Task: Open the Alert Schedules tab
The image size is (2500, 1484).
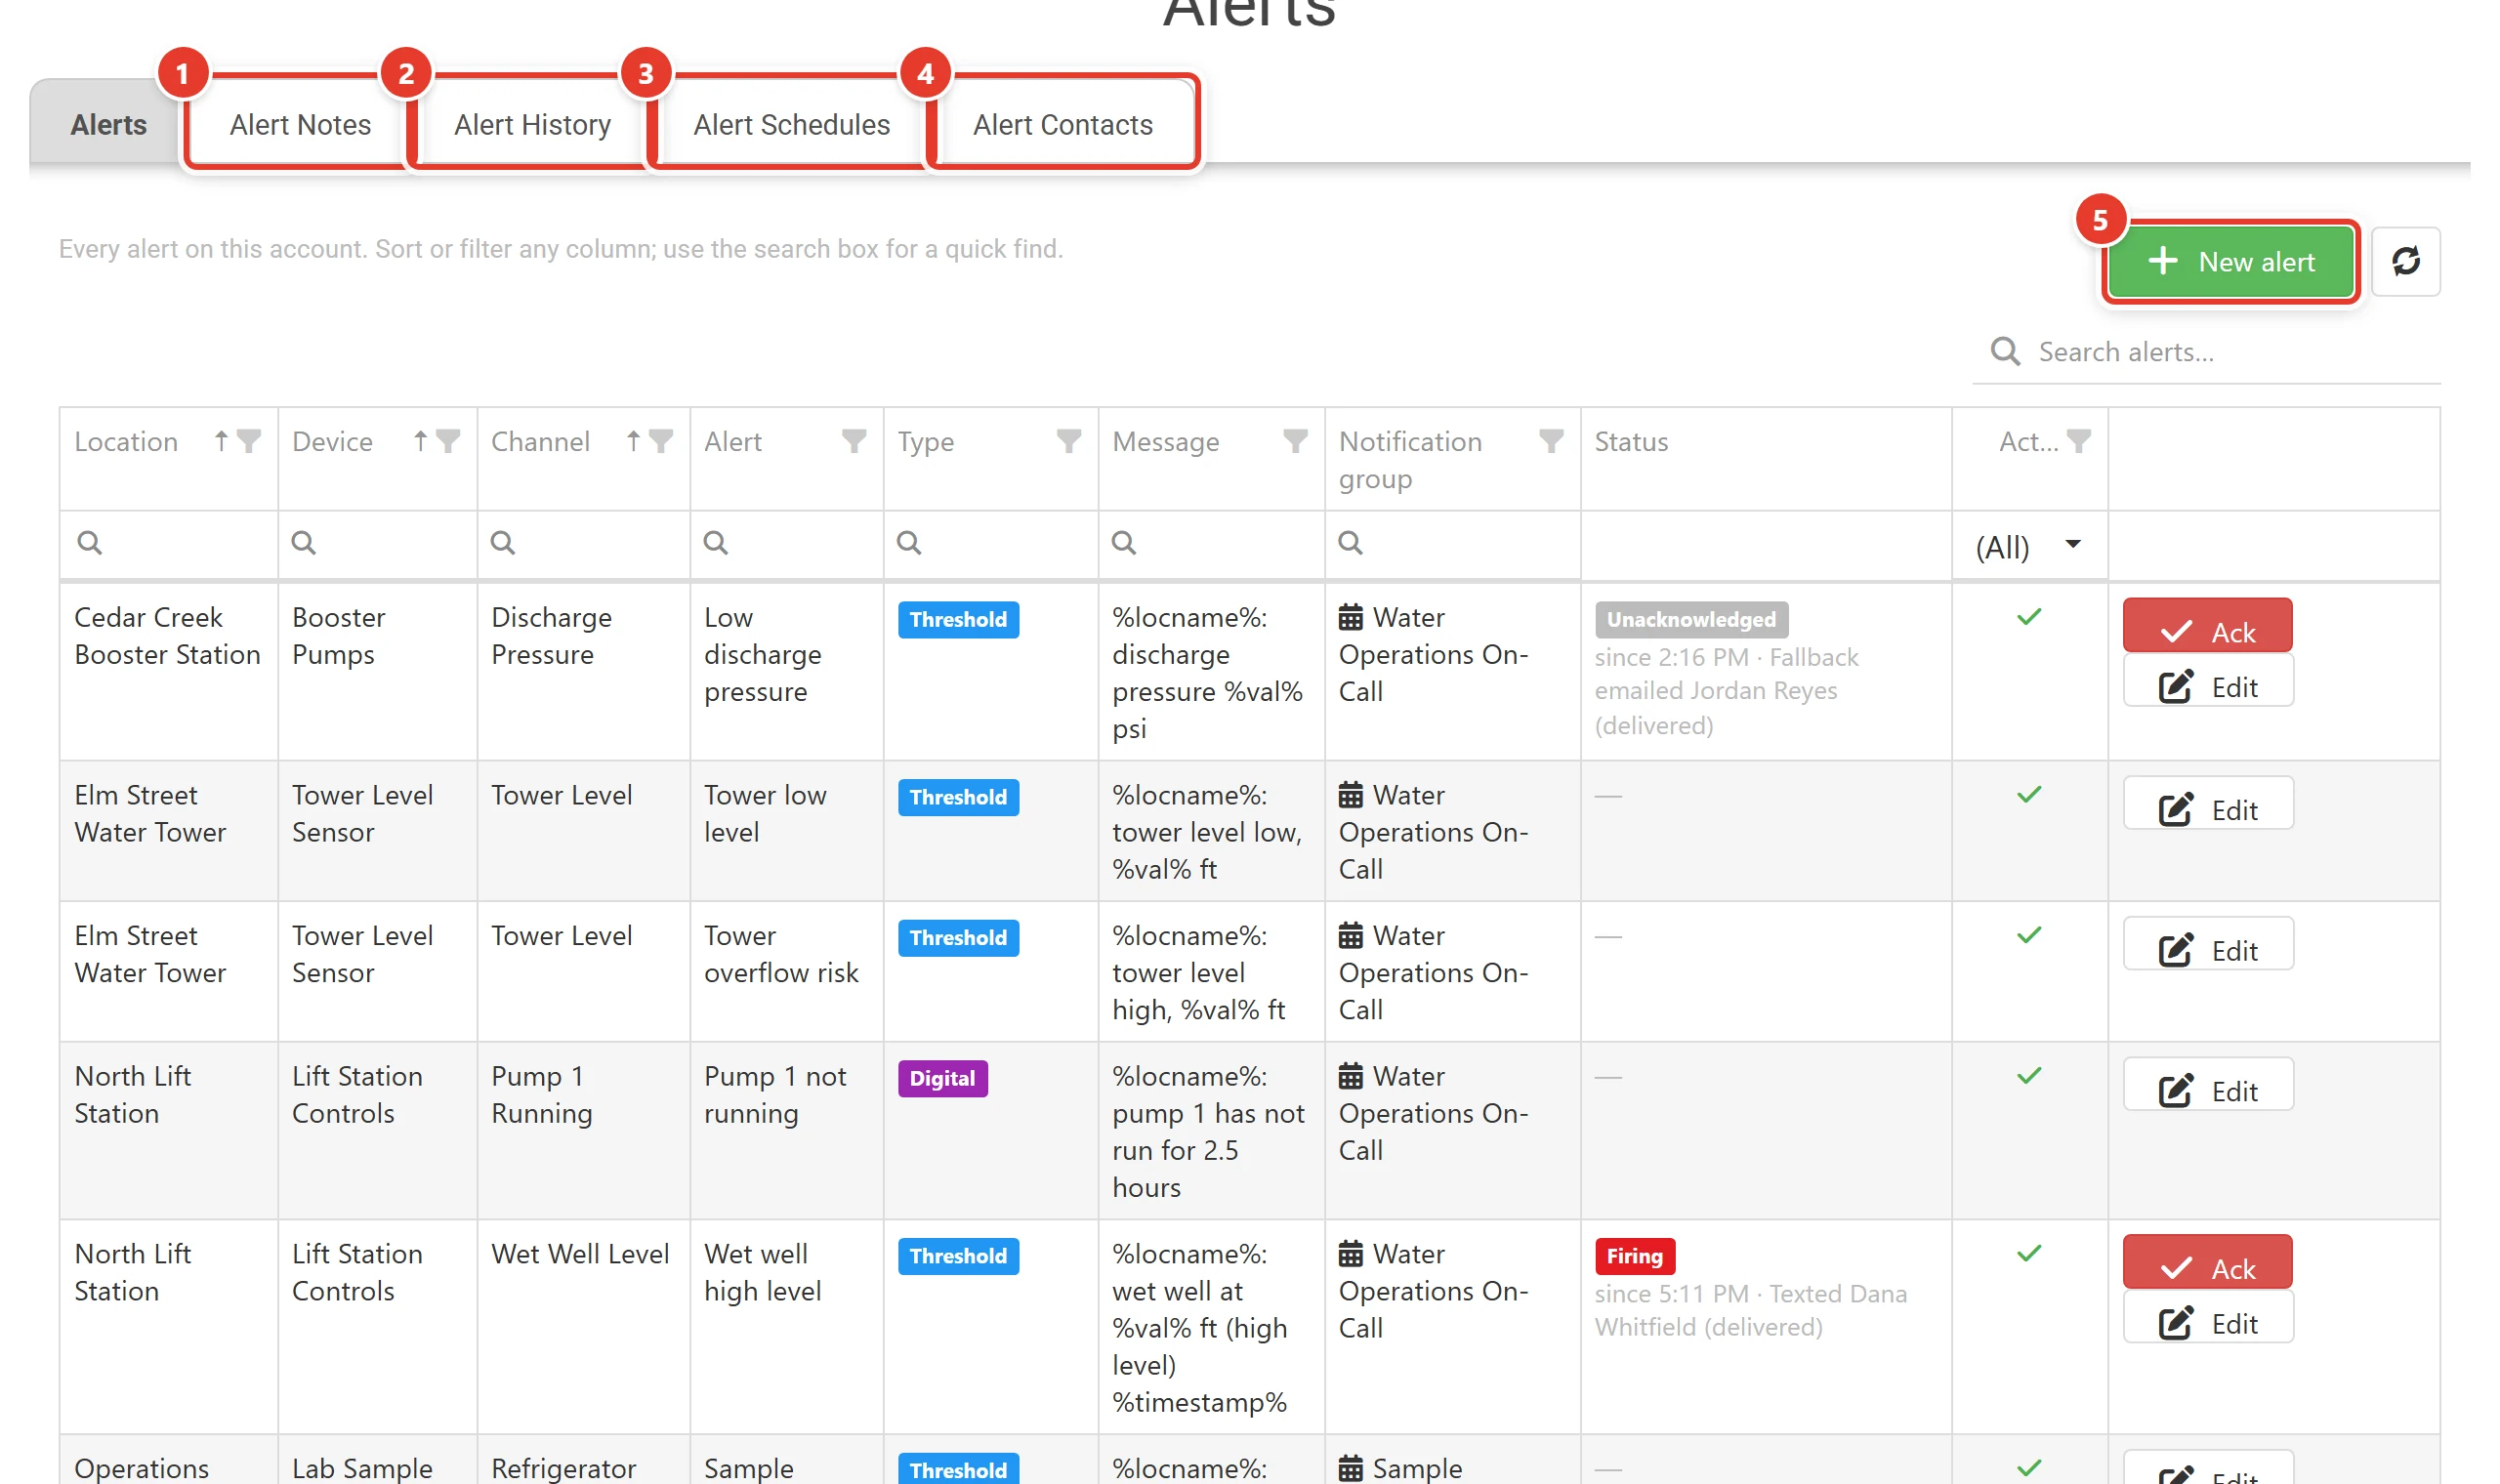Action: pos(791,124)
